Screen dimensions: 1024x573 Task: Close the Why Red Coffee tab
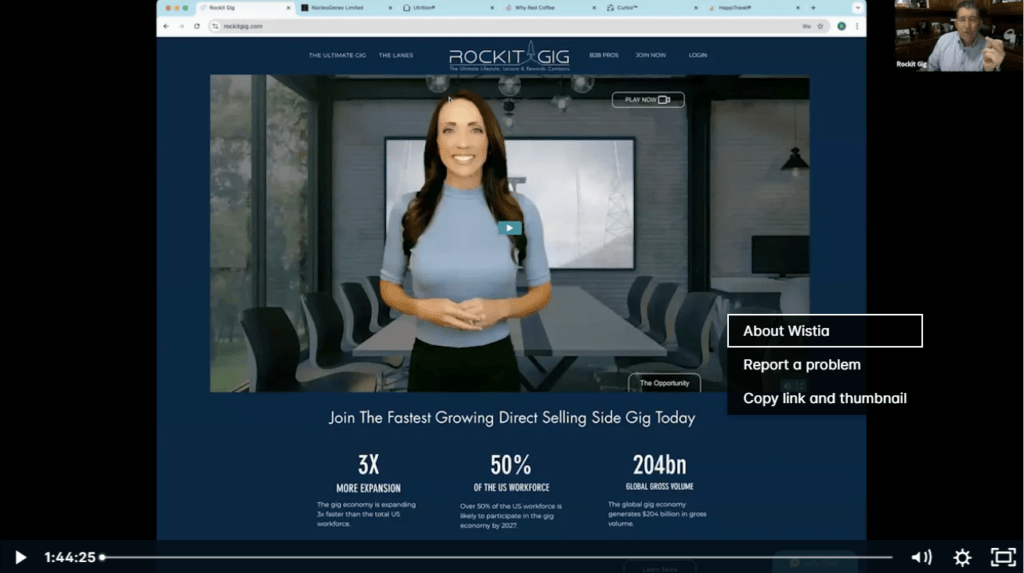[594, 8]
